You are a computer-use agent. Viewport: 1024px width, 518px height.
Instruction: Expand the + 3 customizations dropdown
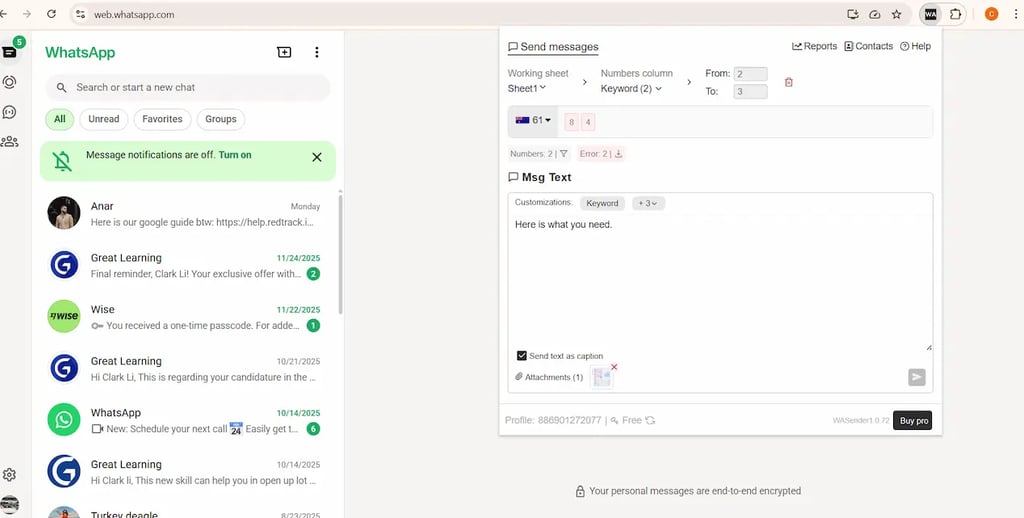coord(648,203)
